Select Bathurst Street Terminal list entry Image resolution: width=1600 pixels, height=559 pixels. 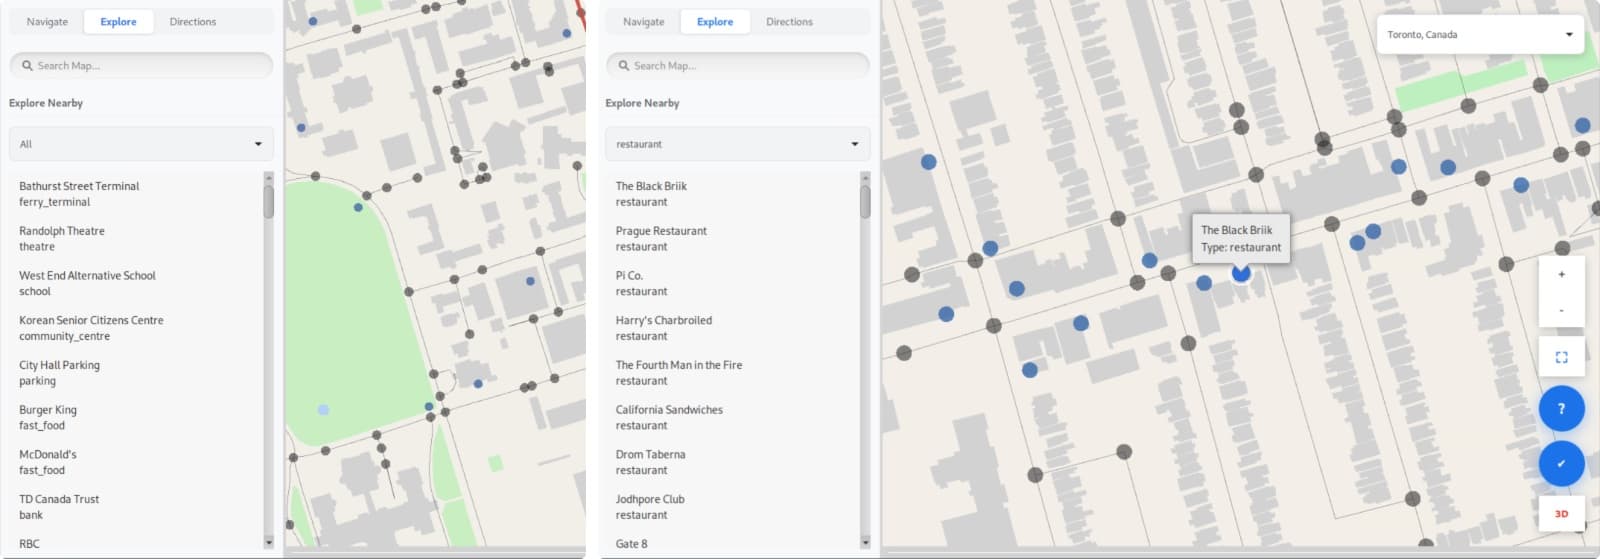(136, 194)
